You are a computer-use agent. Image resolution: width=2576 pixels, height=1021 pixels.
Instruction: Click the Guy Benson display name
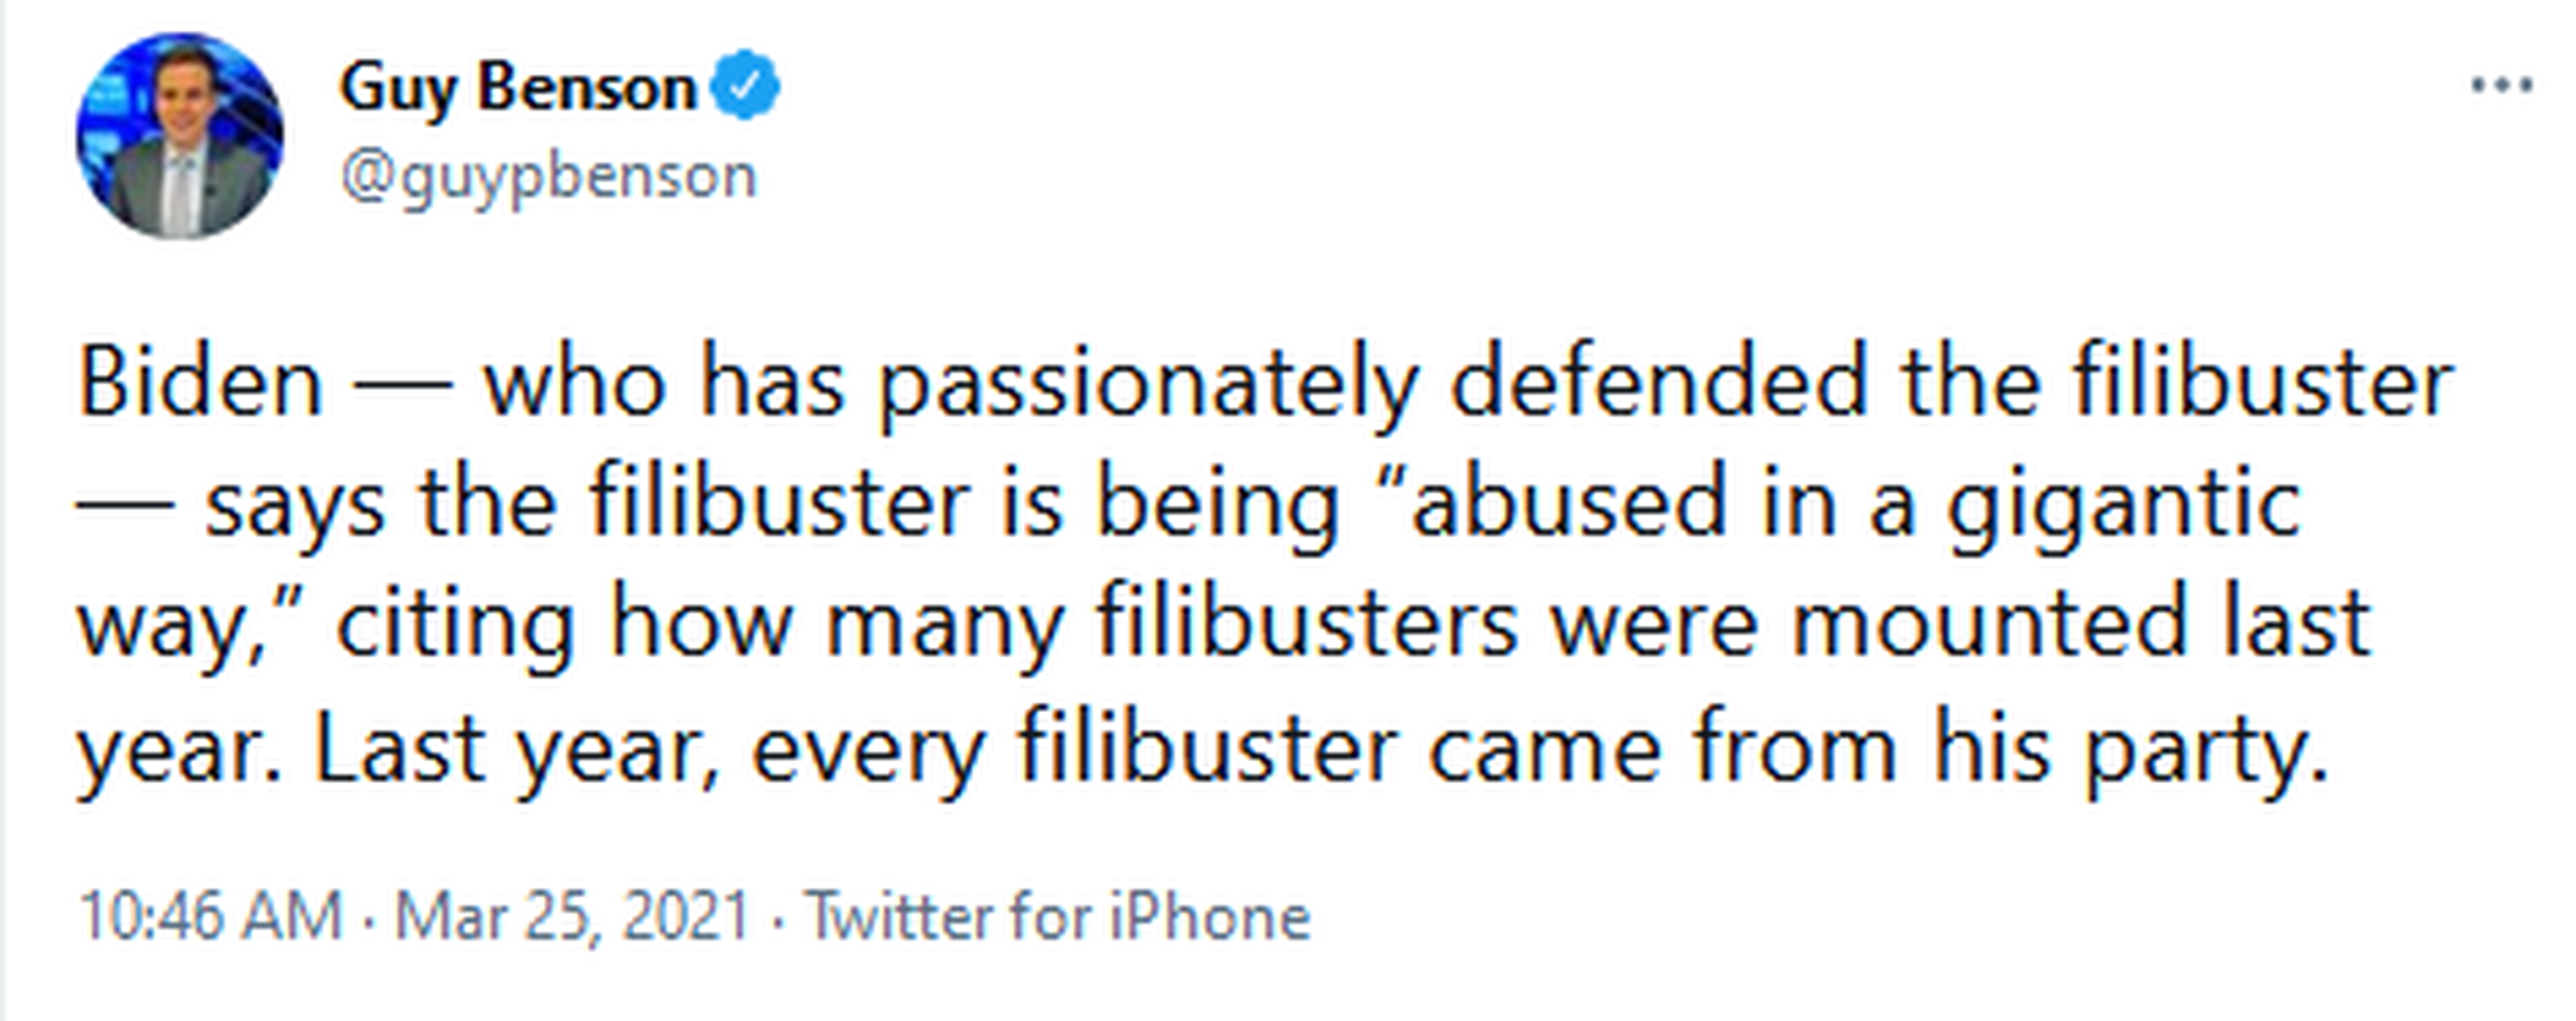pos(518,88)
